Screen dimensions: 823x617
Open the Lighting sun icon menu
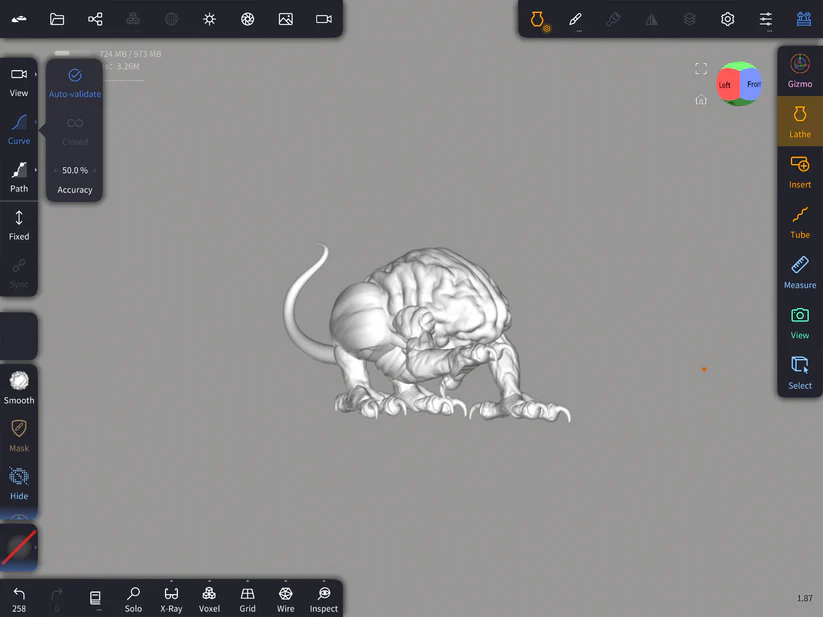coord(209,19)
